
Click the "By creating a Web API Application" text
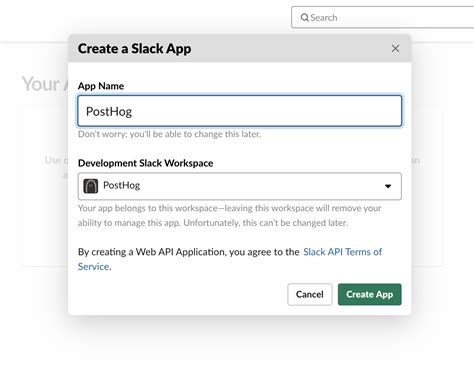click(x=189, y=252)
